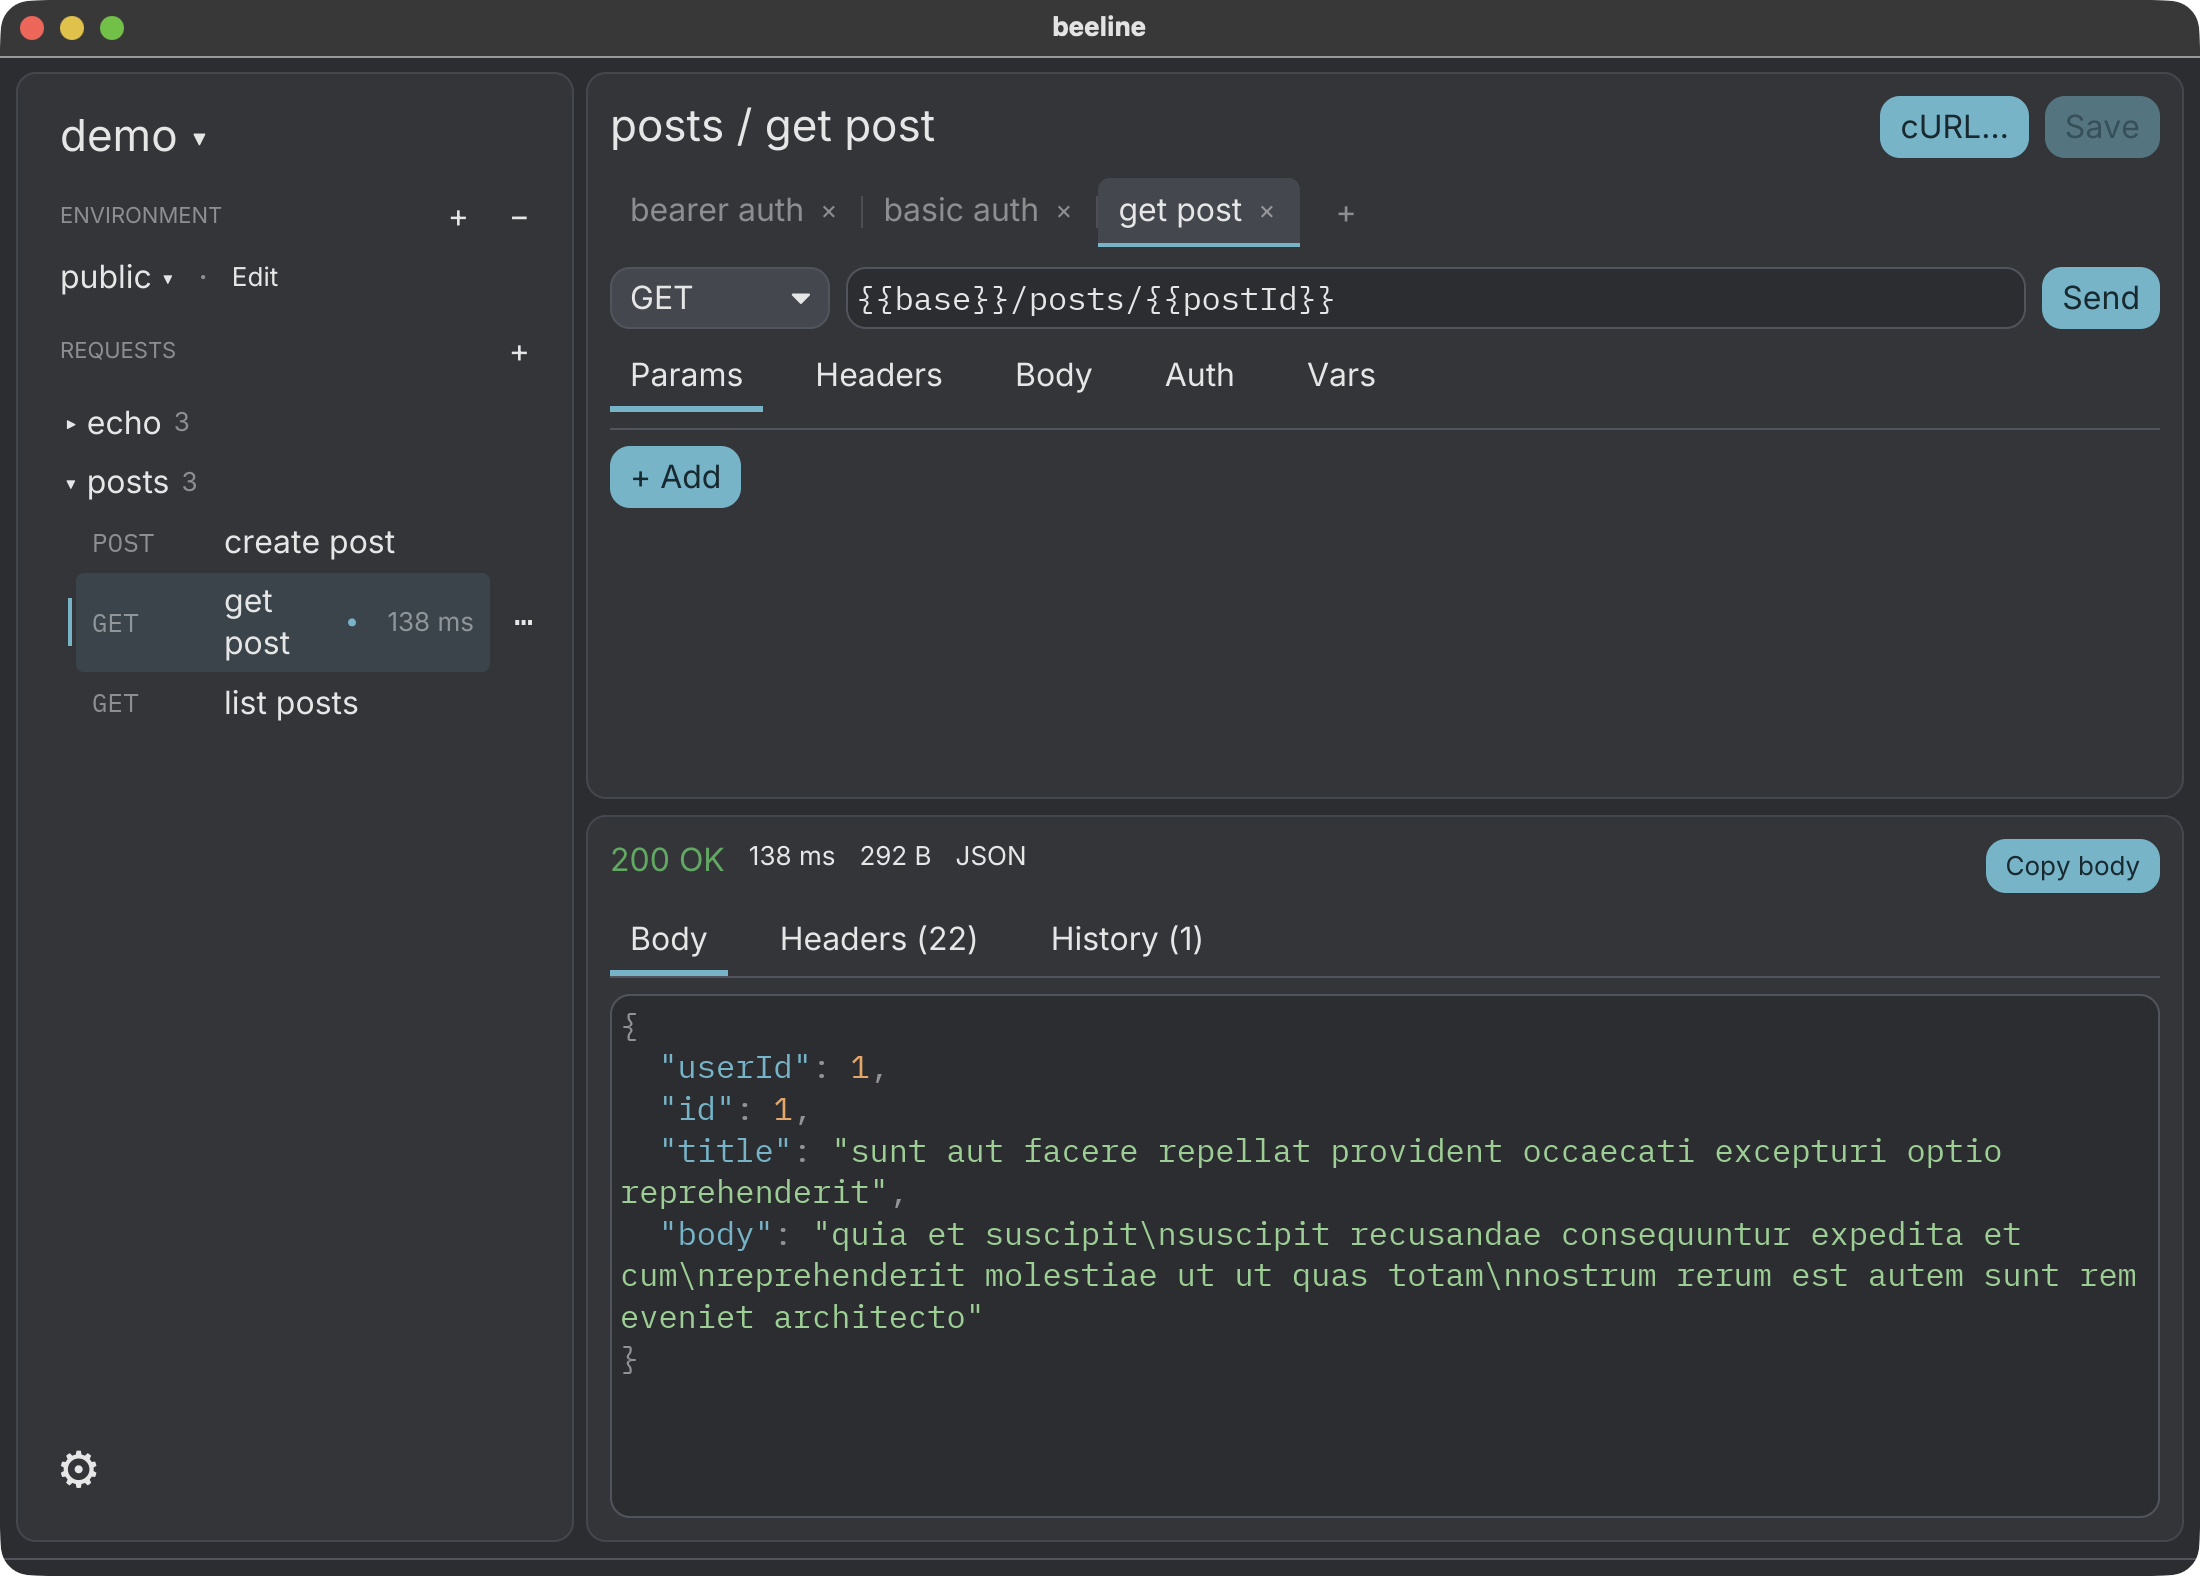Open the settings gear icon
This screenshot has height=1576, width=2200.
[x=78, y=1469]
